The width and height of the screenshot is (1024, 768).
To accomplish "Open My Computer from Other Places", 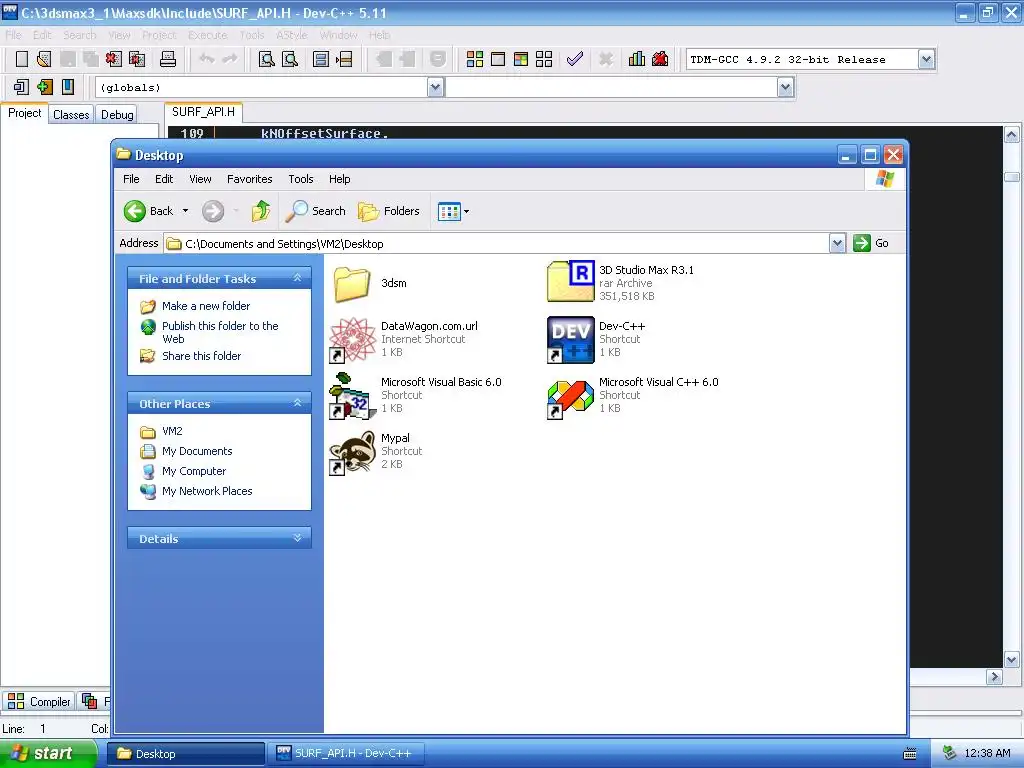I will pos(194,471).
